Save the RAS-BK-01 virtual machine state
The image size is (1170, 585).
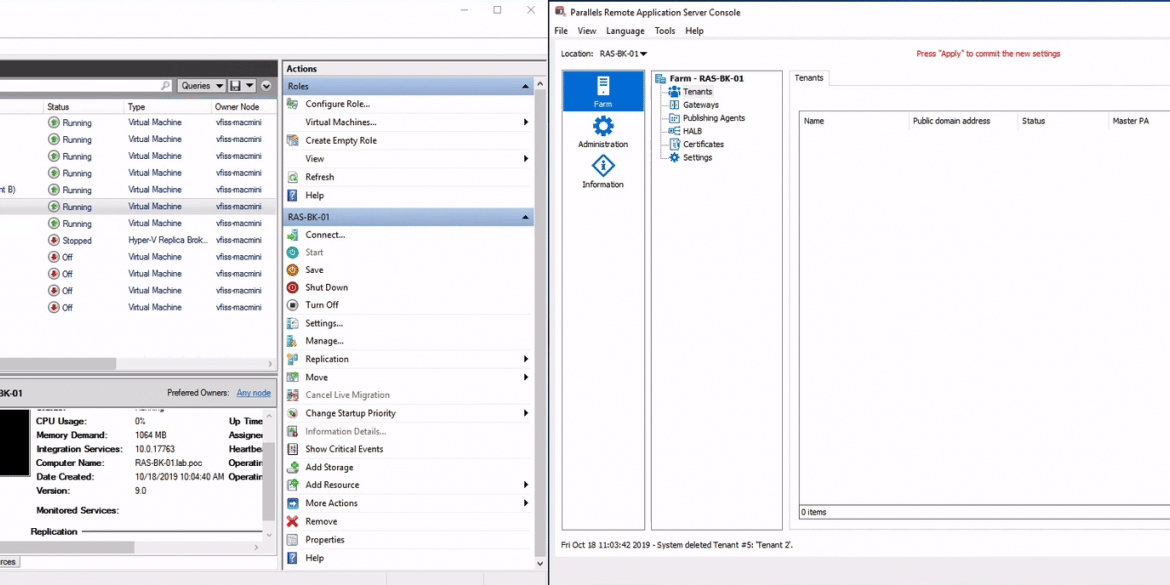[314, 269]
